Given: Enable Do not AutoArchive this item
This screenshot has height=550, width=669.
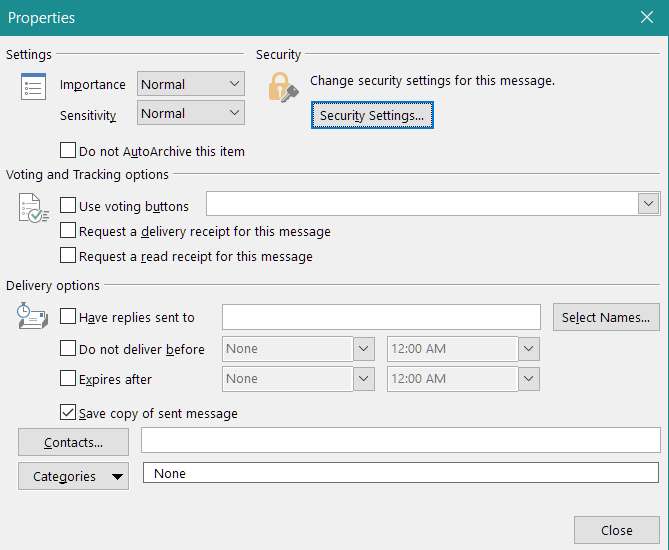Looking at the screenshot, I should click(68, 151).
